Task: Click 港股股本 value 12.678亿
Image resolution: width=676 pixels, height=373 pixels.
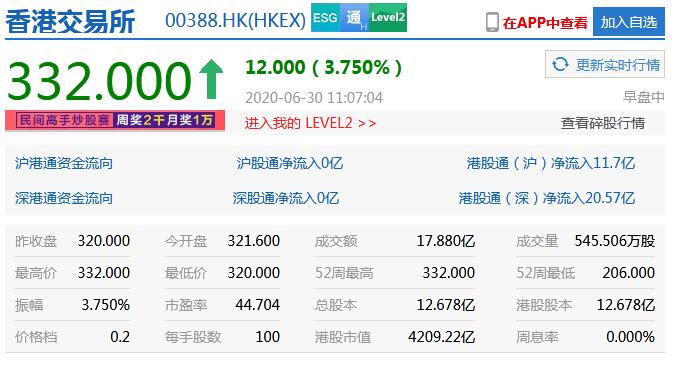Action: [x=626, y=305]
